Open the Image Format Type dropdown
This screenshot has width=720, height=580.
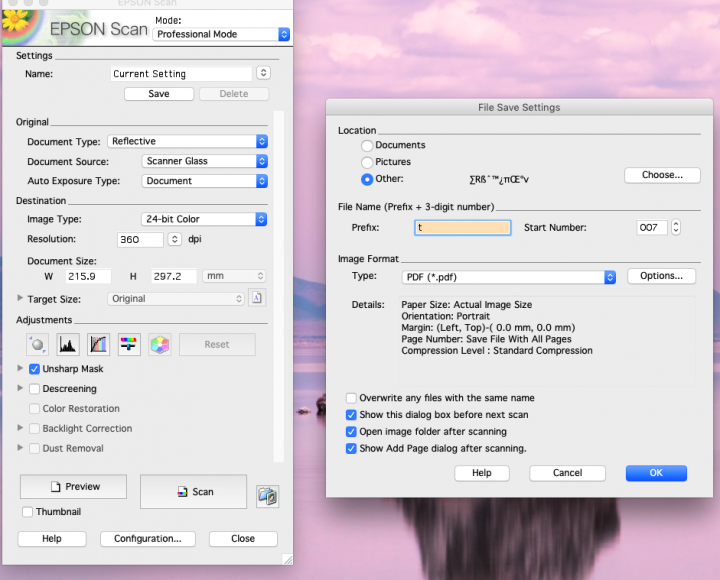point(509,277)
